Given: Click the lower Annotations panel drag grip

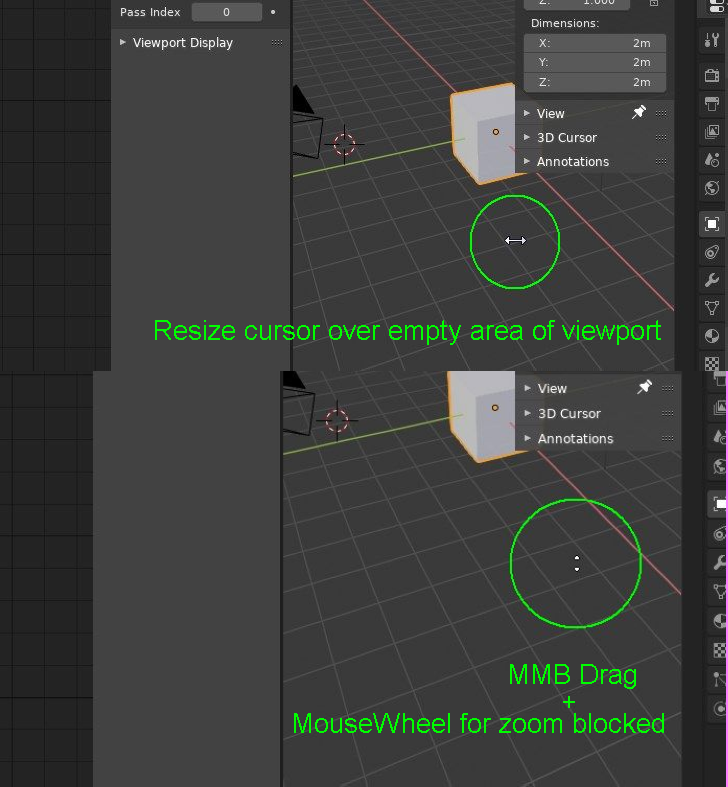Looking at the screenshot, I should [667, 438].
